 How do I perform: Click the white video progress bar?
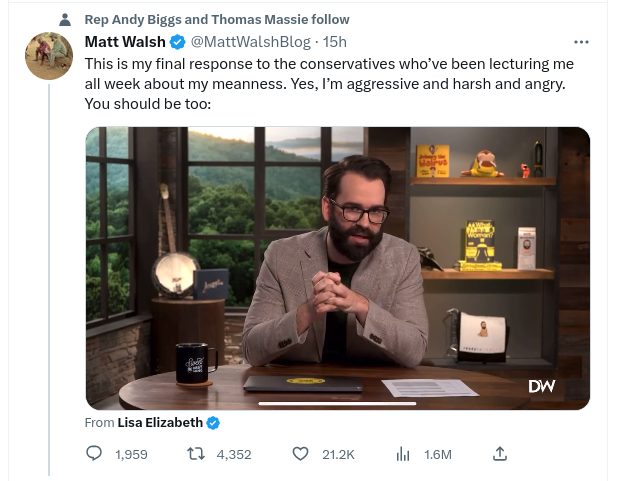(337, 403)
